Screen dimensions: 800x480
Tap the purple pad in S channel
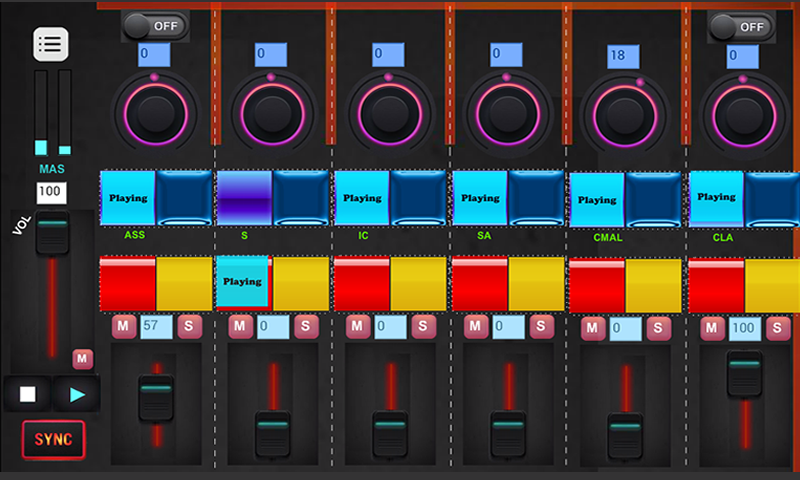[244, 198]
